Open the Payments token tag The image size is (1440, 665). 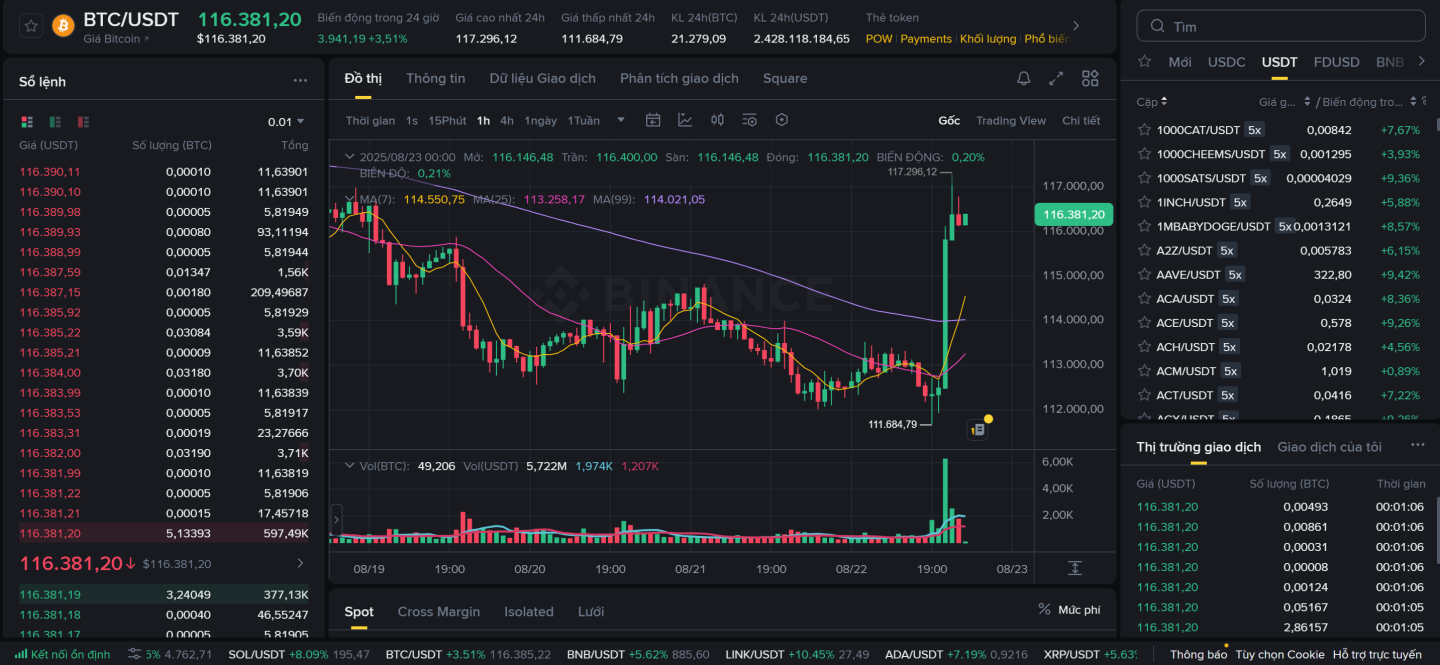click(926, 39)
